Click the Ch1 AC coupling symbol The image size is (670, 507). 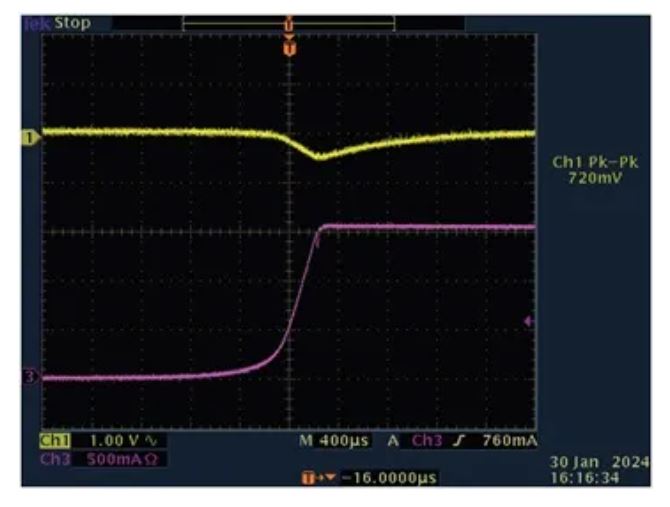click(152, 441)
